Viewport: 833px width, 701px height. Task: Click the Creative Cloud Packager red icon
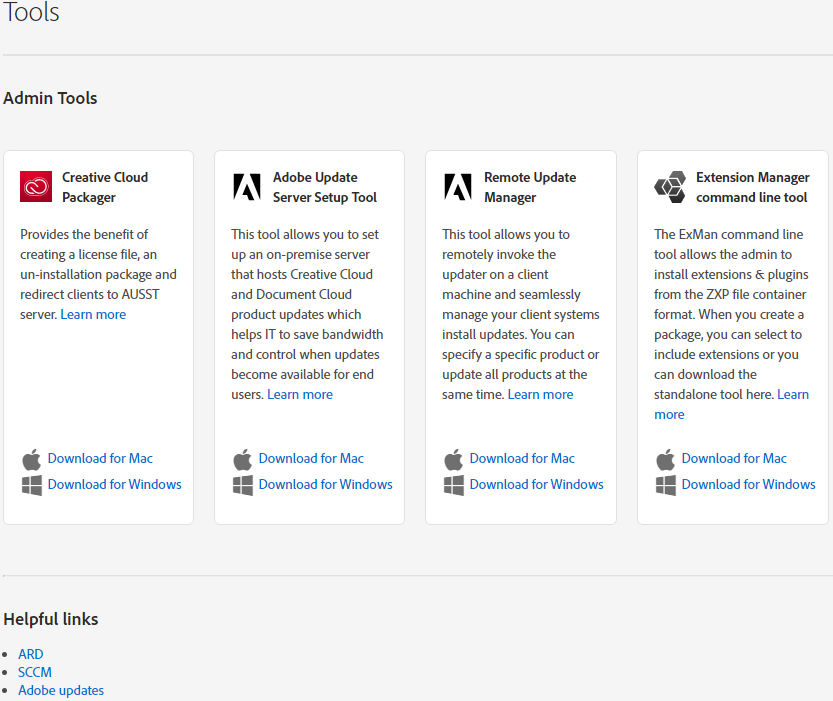[x=36, y=187]
